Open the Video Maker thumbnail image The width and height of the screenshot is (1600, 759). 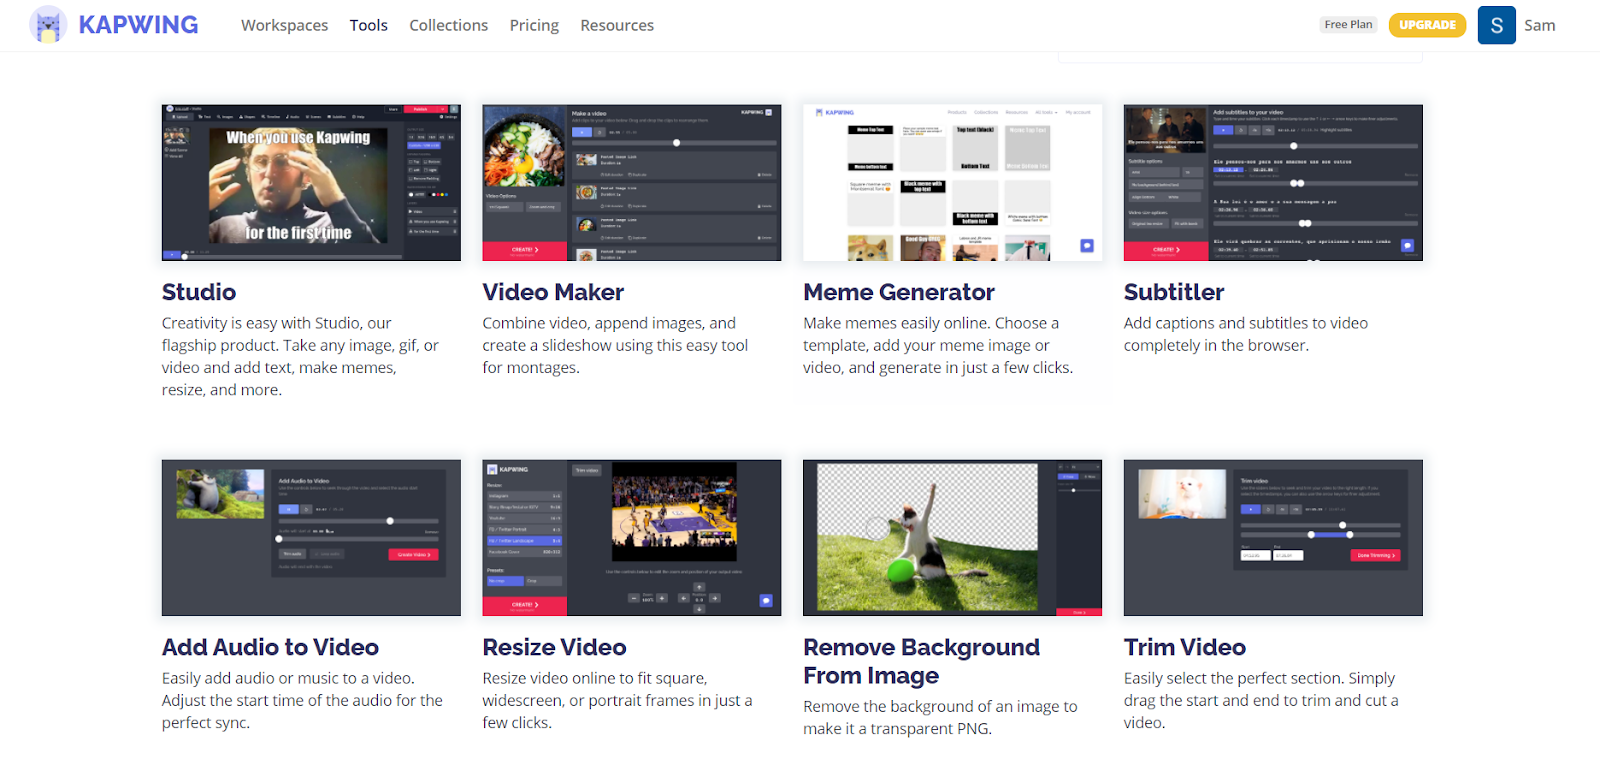tap(632, 182)
